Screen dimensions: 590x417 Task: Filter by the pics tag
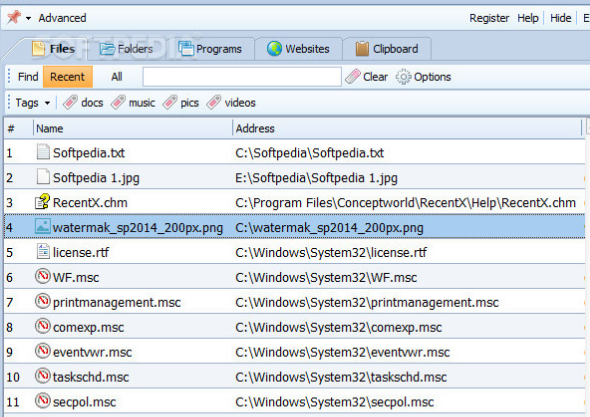[x=181, y=102]
